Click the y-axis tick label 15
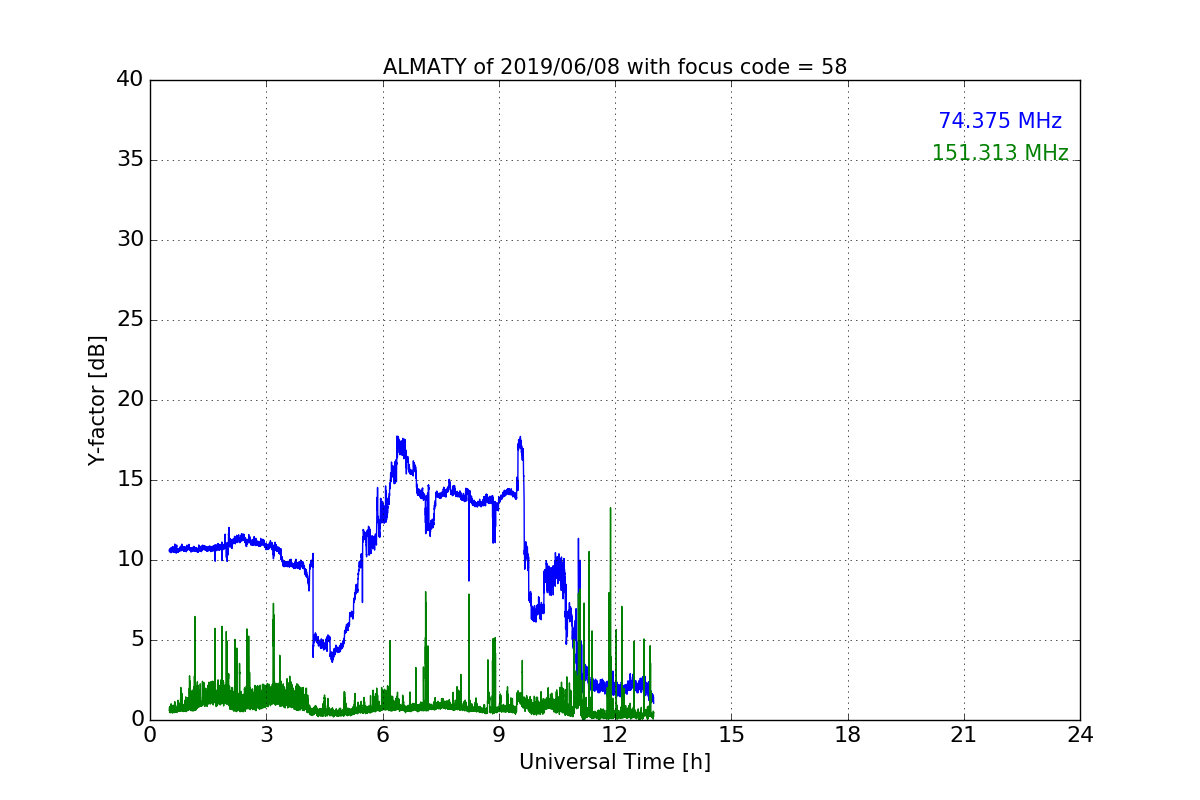 130,480
